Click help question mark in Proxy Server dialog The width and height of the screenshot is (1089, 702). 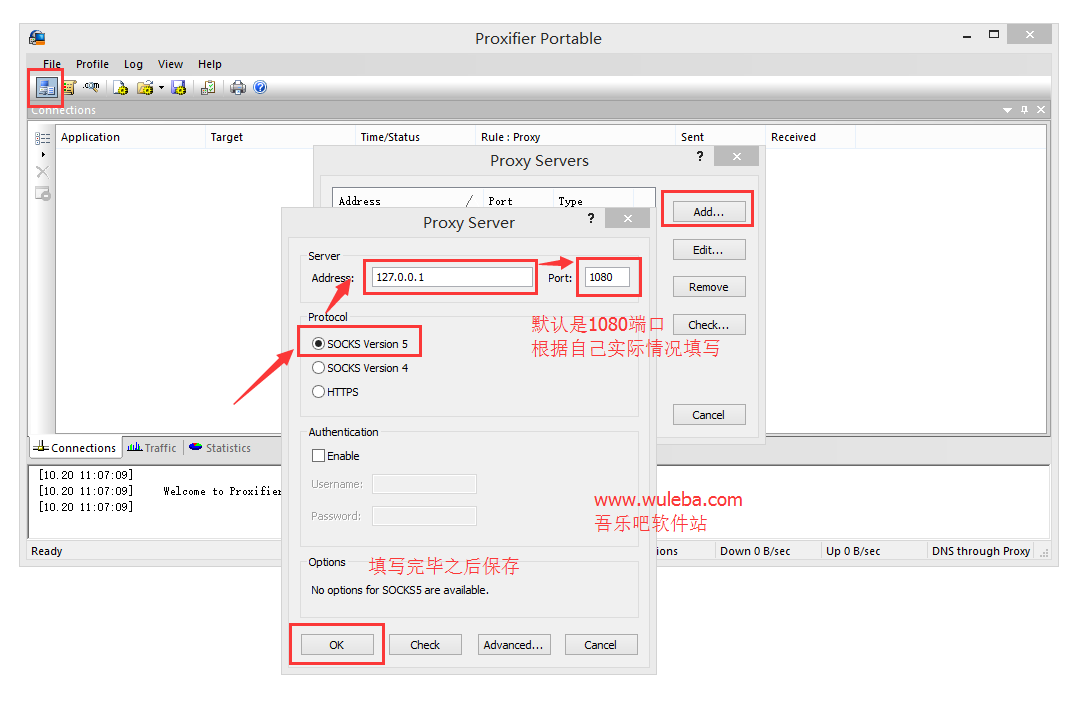tap(591, 218)
